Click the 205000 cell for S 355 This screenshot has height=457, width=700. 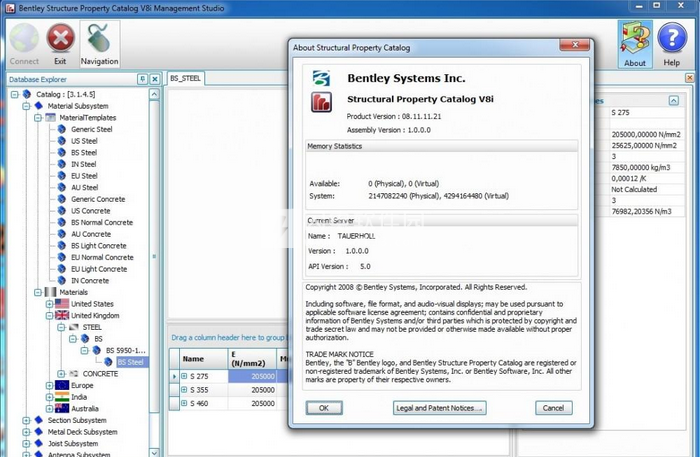click(x=251, y=390)
